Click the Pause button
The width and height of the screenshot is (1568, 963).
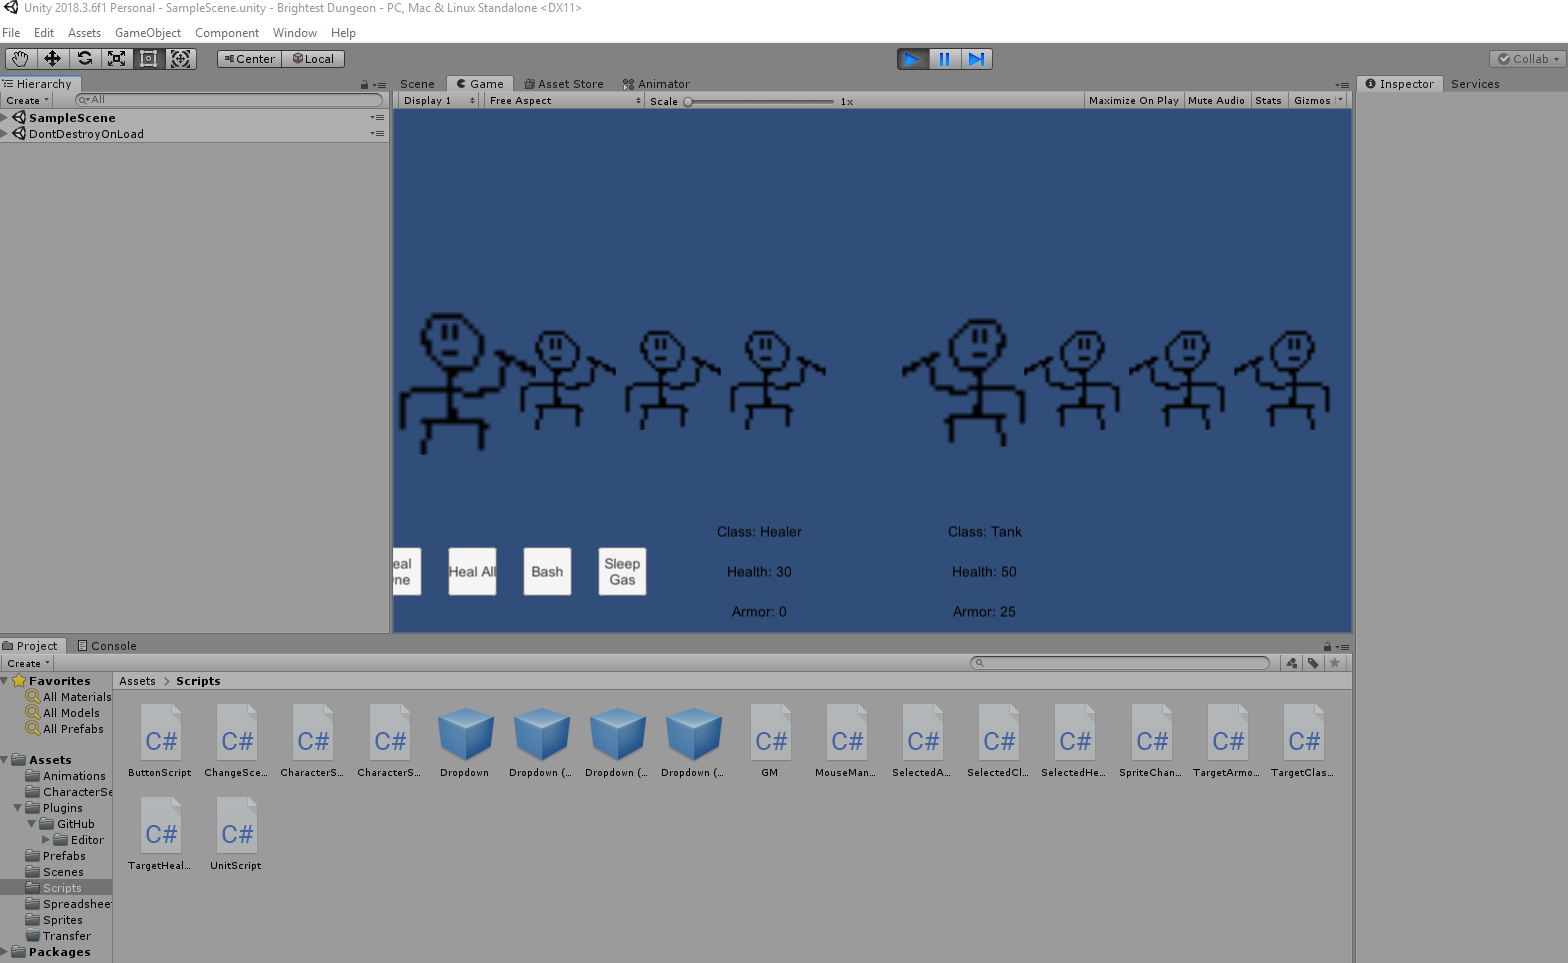(944, 59)
